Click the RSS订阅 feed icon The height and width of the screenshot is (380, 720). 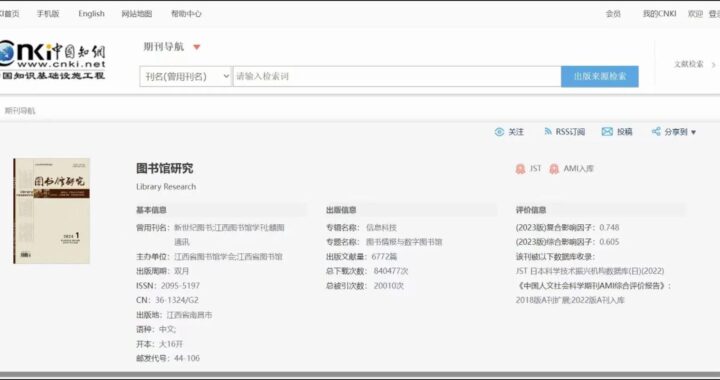[x=548, y=132]
